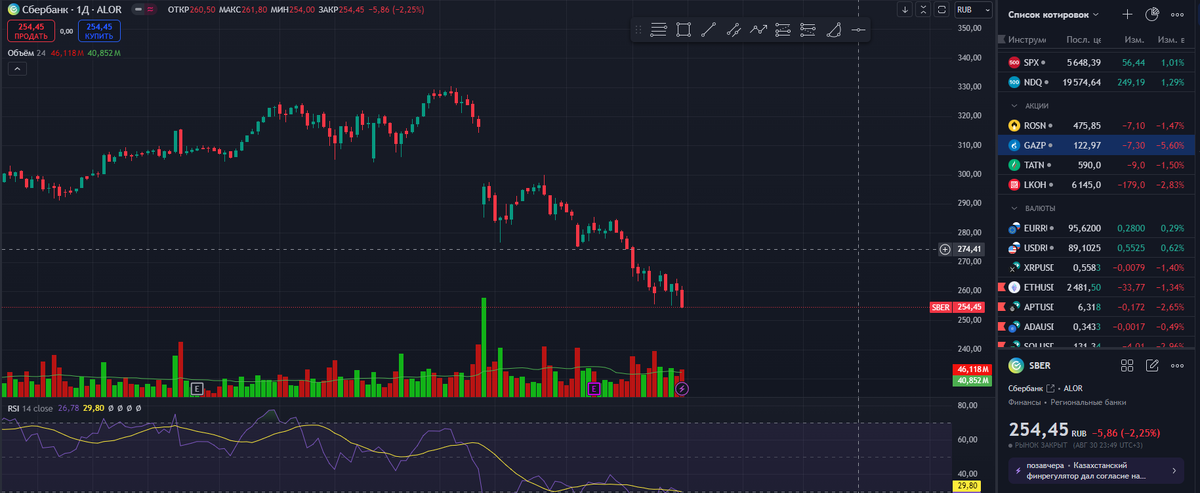Click the Финансы sector text
The height and width of the screenshot is (493, 1200).
pyautogui.click(x=1024, y=402)
